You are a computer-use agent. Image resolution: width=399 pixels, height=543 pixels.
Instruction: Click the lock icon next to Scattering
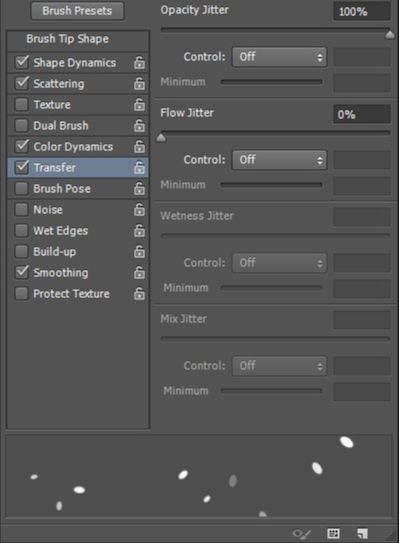coord(139,83)
